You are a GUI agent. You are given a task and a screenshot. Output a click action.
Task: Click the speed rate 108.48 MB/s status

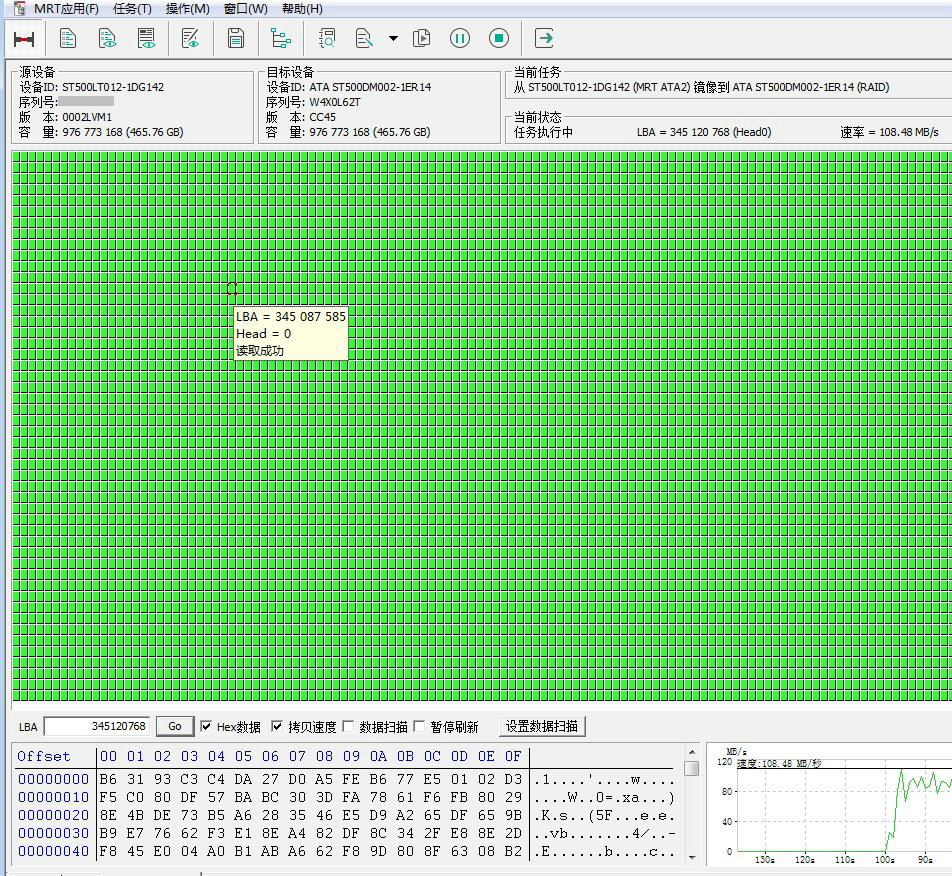[x=889, y=132]
